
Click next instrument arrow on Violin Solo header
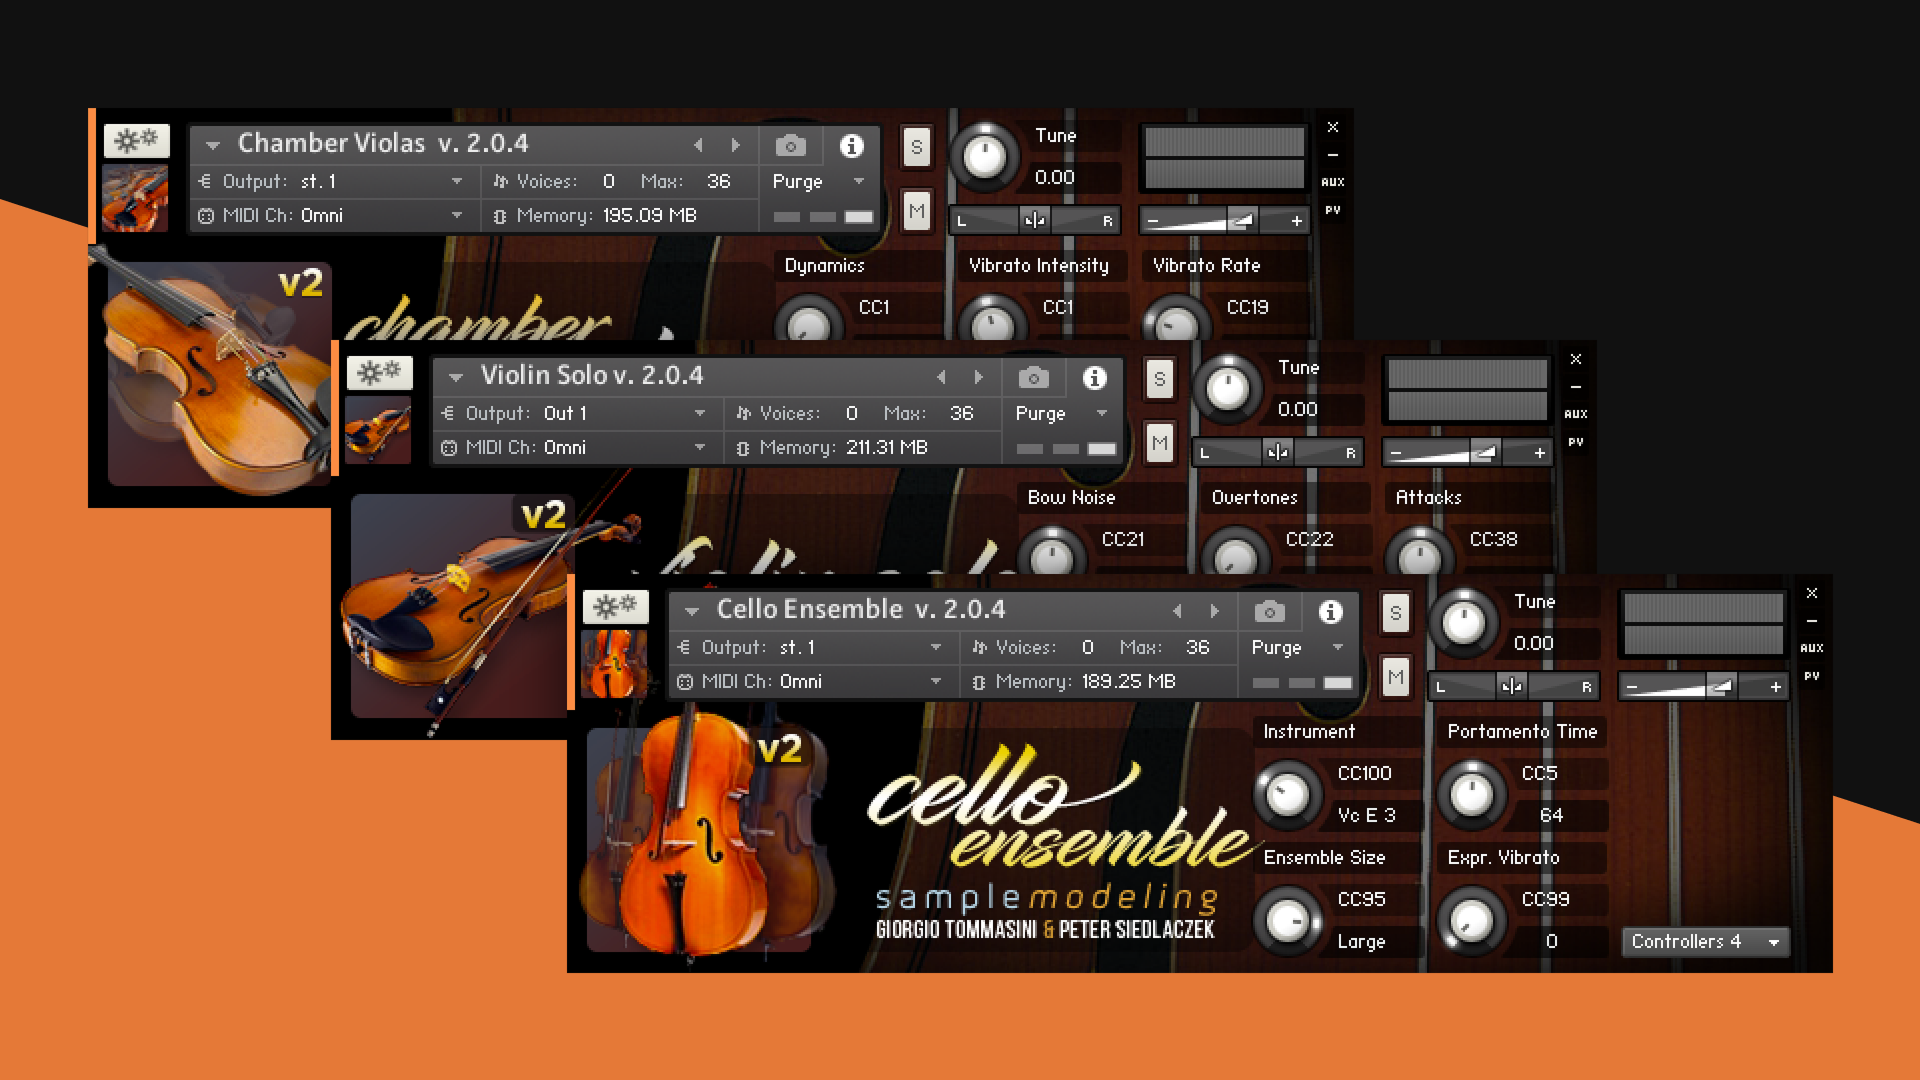(x=978, y=377)
